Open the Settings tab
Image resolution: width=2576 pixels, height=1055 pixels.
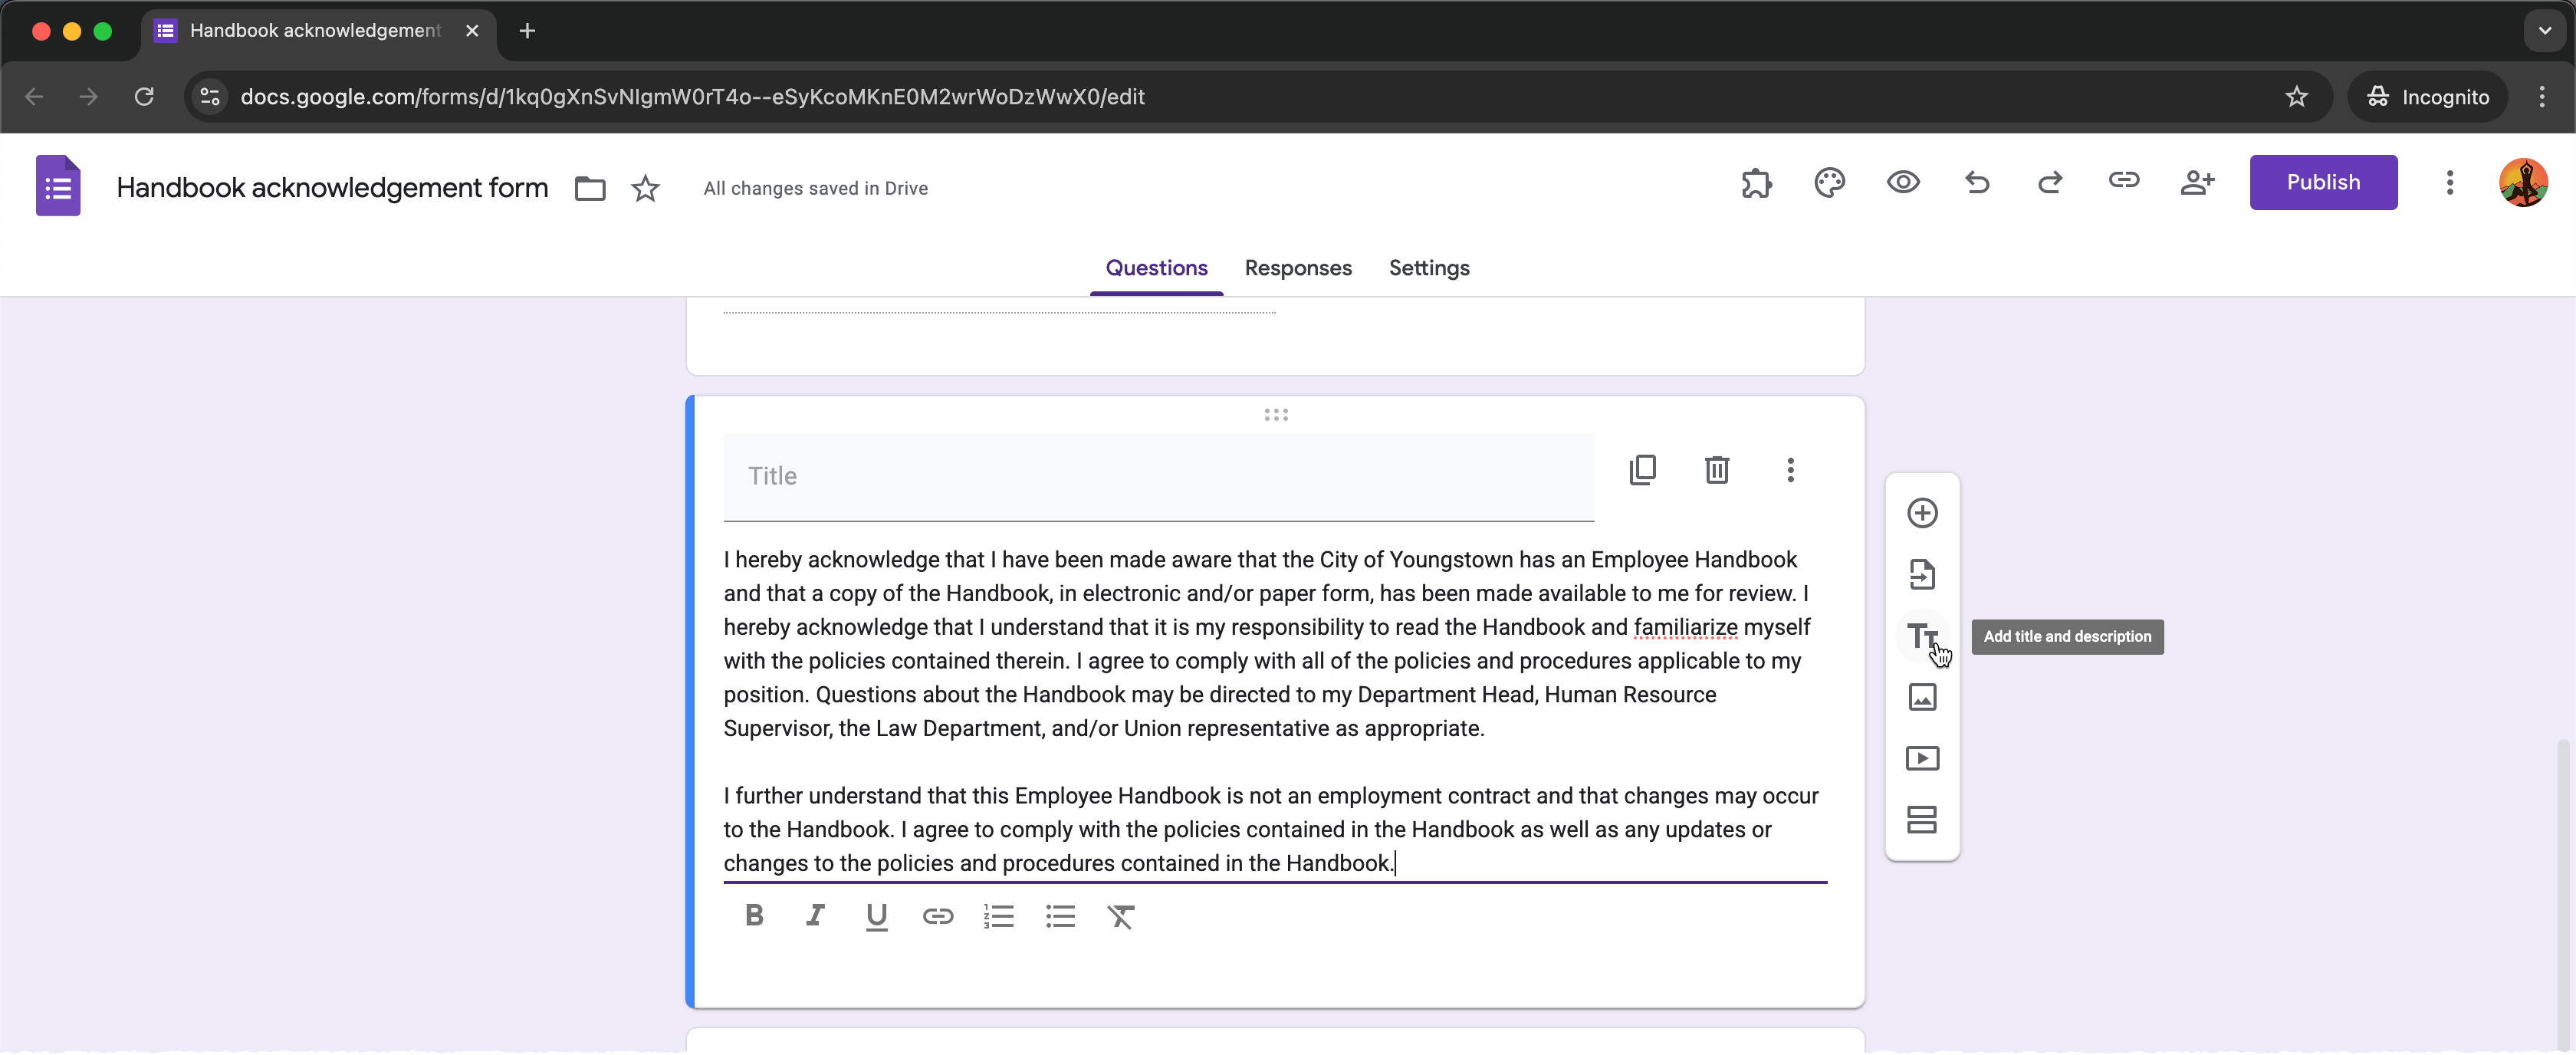point(1428,268)
